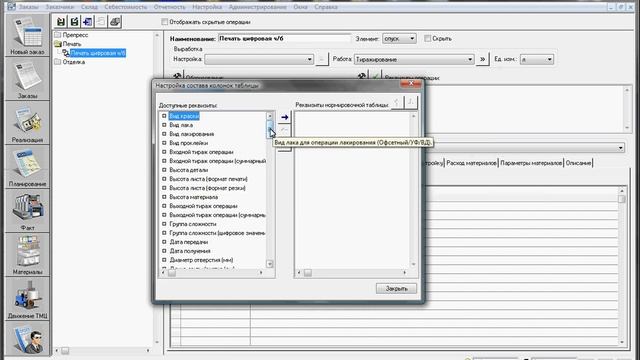Switch to the Описание tab
The width and height of the screenshot is (640, 360).
[578, 163]
